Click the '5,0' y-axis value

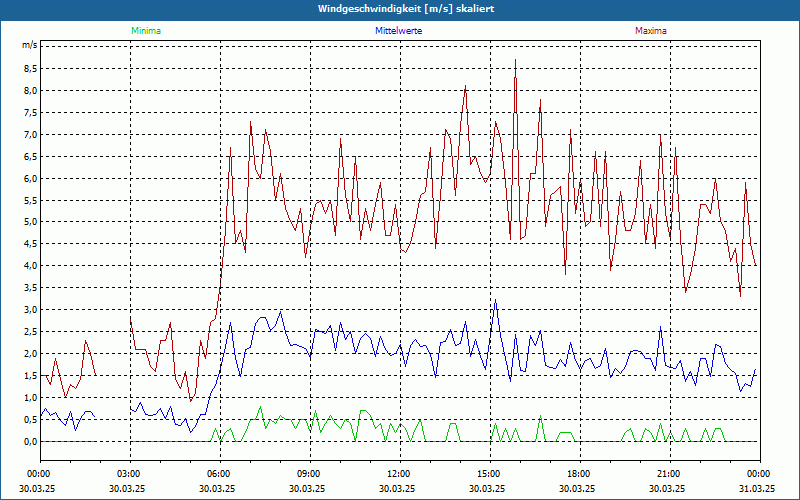(31, 222)
